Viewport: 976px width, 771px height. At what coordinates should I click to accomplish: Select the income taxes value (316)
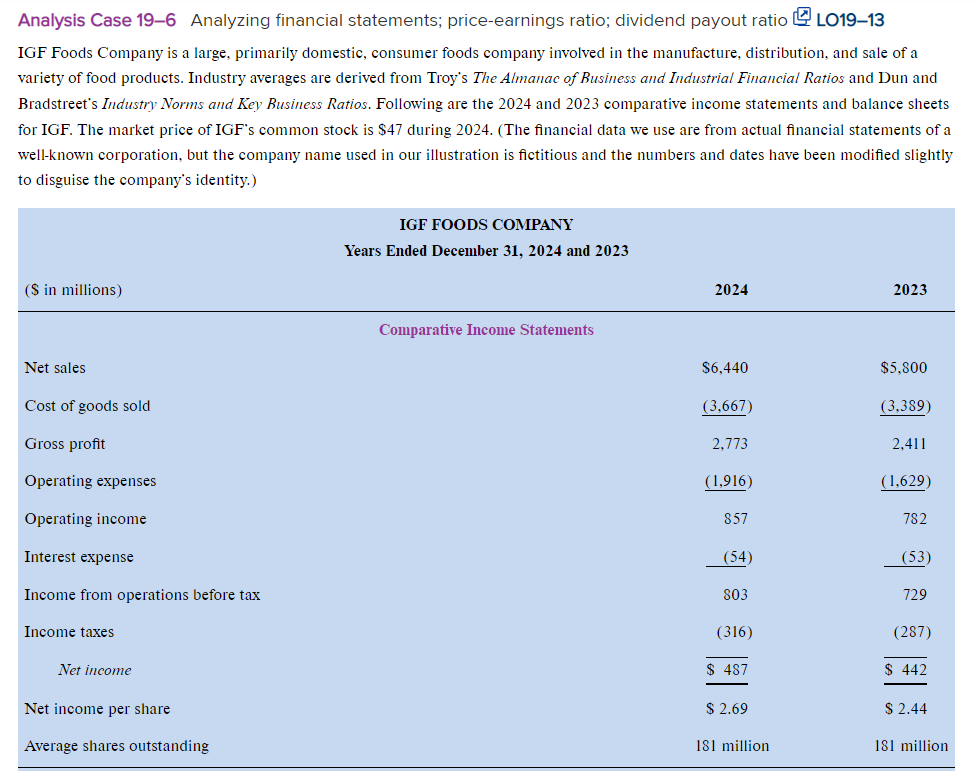click(x=734, y=632)
